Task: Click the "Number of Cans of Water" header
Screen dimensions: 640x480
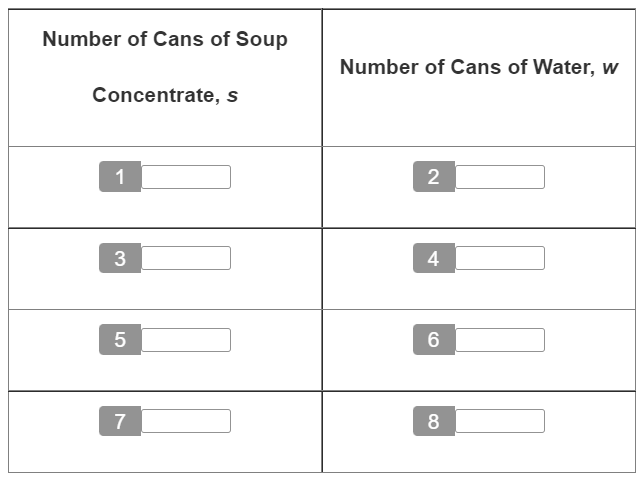Action: pyautogui.click(x=466, y=67)
